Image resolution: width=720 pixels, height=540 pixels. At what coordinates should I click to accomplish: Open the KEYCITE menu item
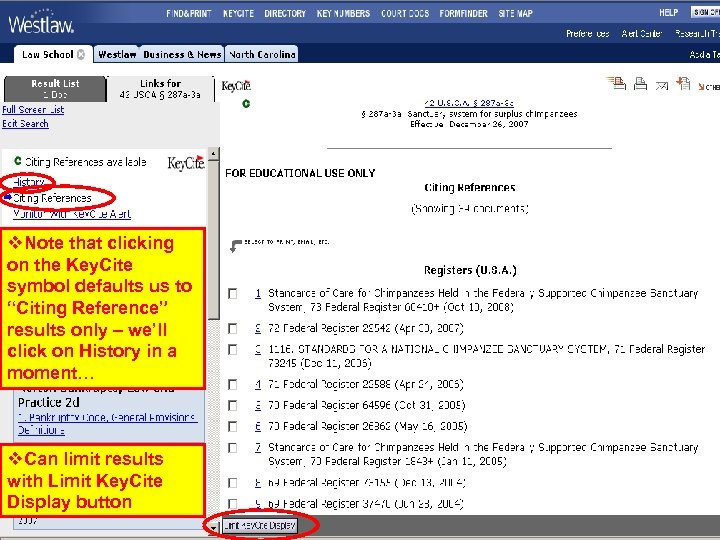(x=238, y=14)
